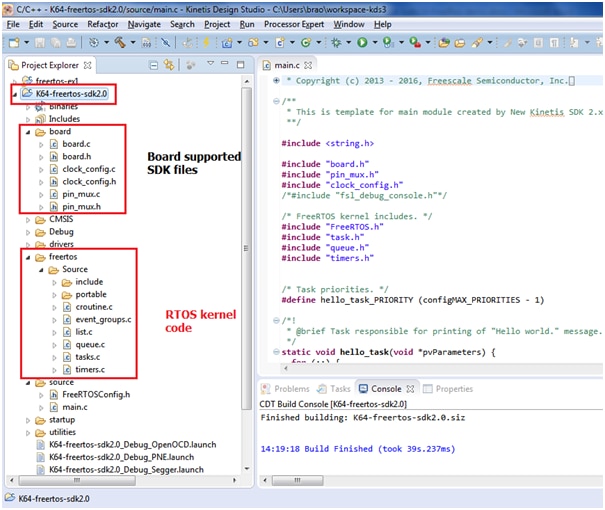Open the Processor Expert menu
This screenshot has width=605, height=510.
294,23
